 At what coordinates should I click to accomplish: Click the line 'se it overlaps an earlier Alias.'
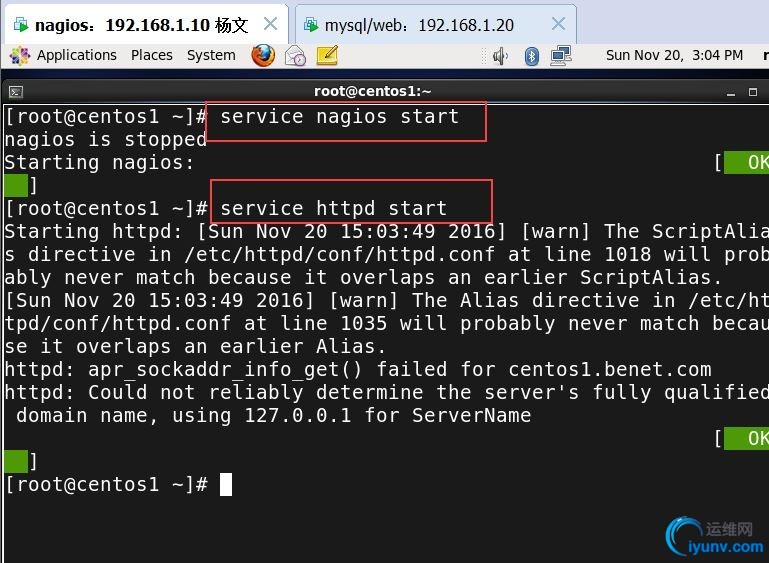point(195,347)
